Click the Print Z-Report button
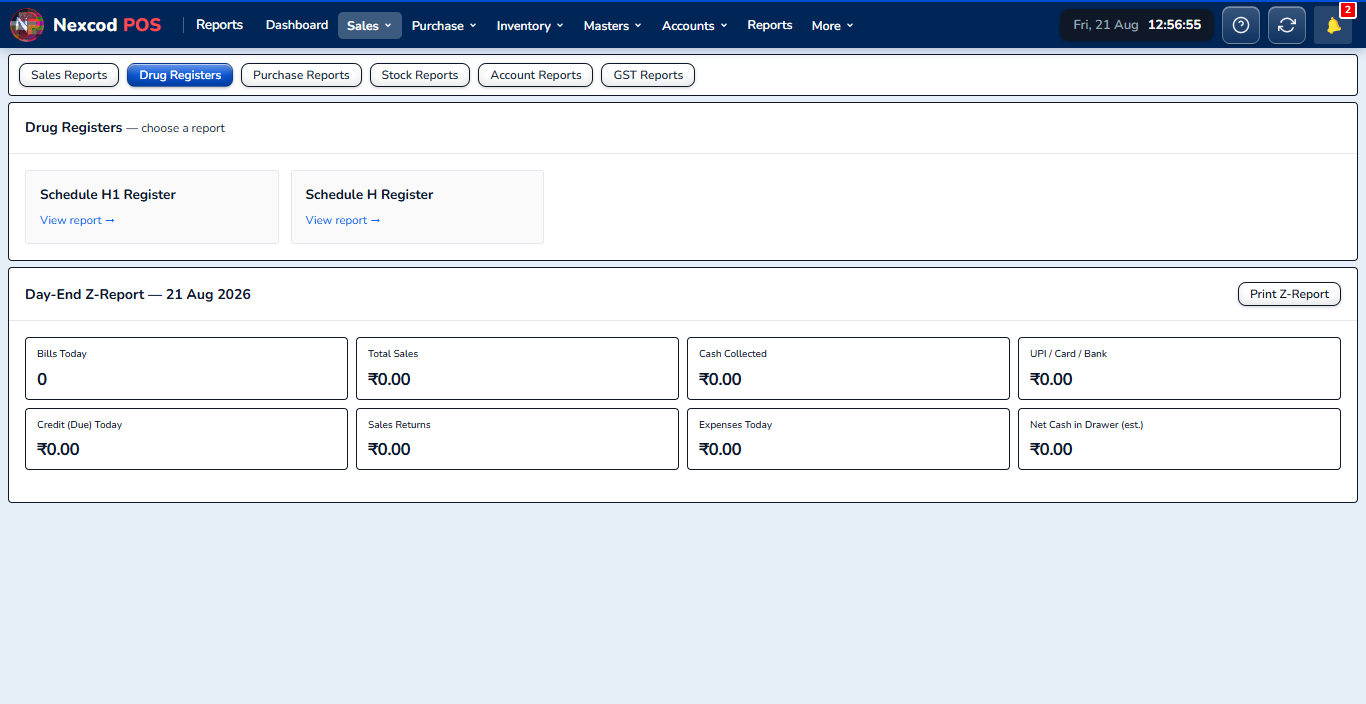The width and height of the screenshot is (1366, 704). point(1289,294)
